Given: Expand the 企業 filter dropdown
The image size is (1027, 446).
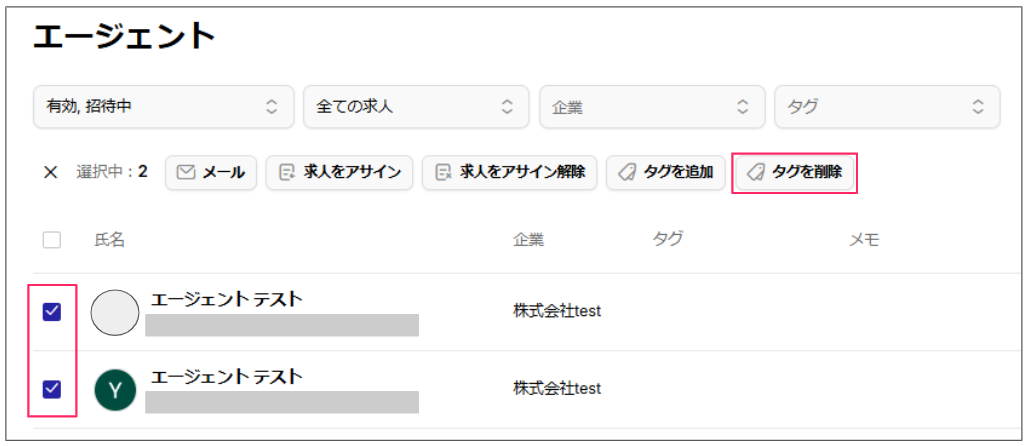Looking at the screenshot, I should pos(652,107).
